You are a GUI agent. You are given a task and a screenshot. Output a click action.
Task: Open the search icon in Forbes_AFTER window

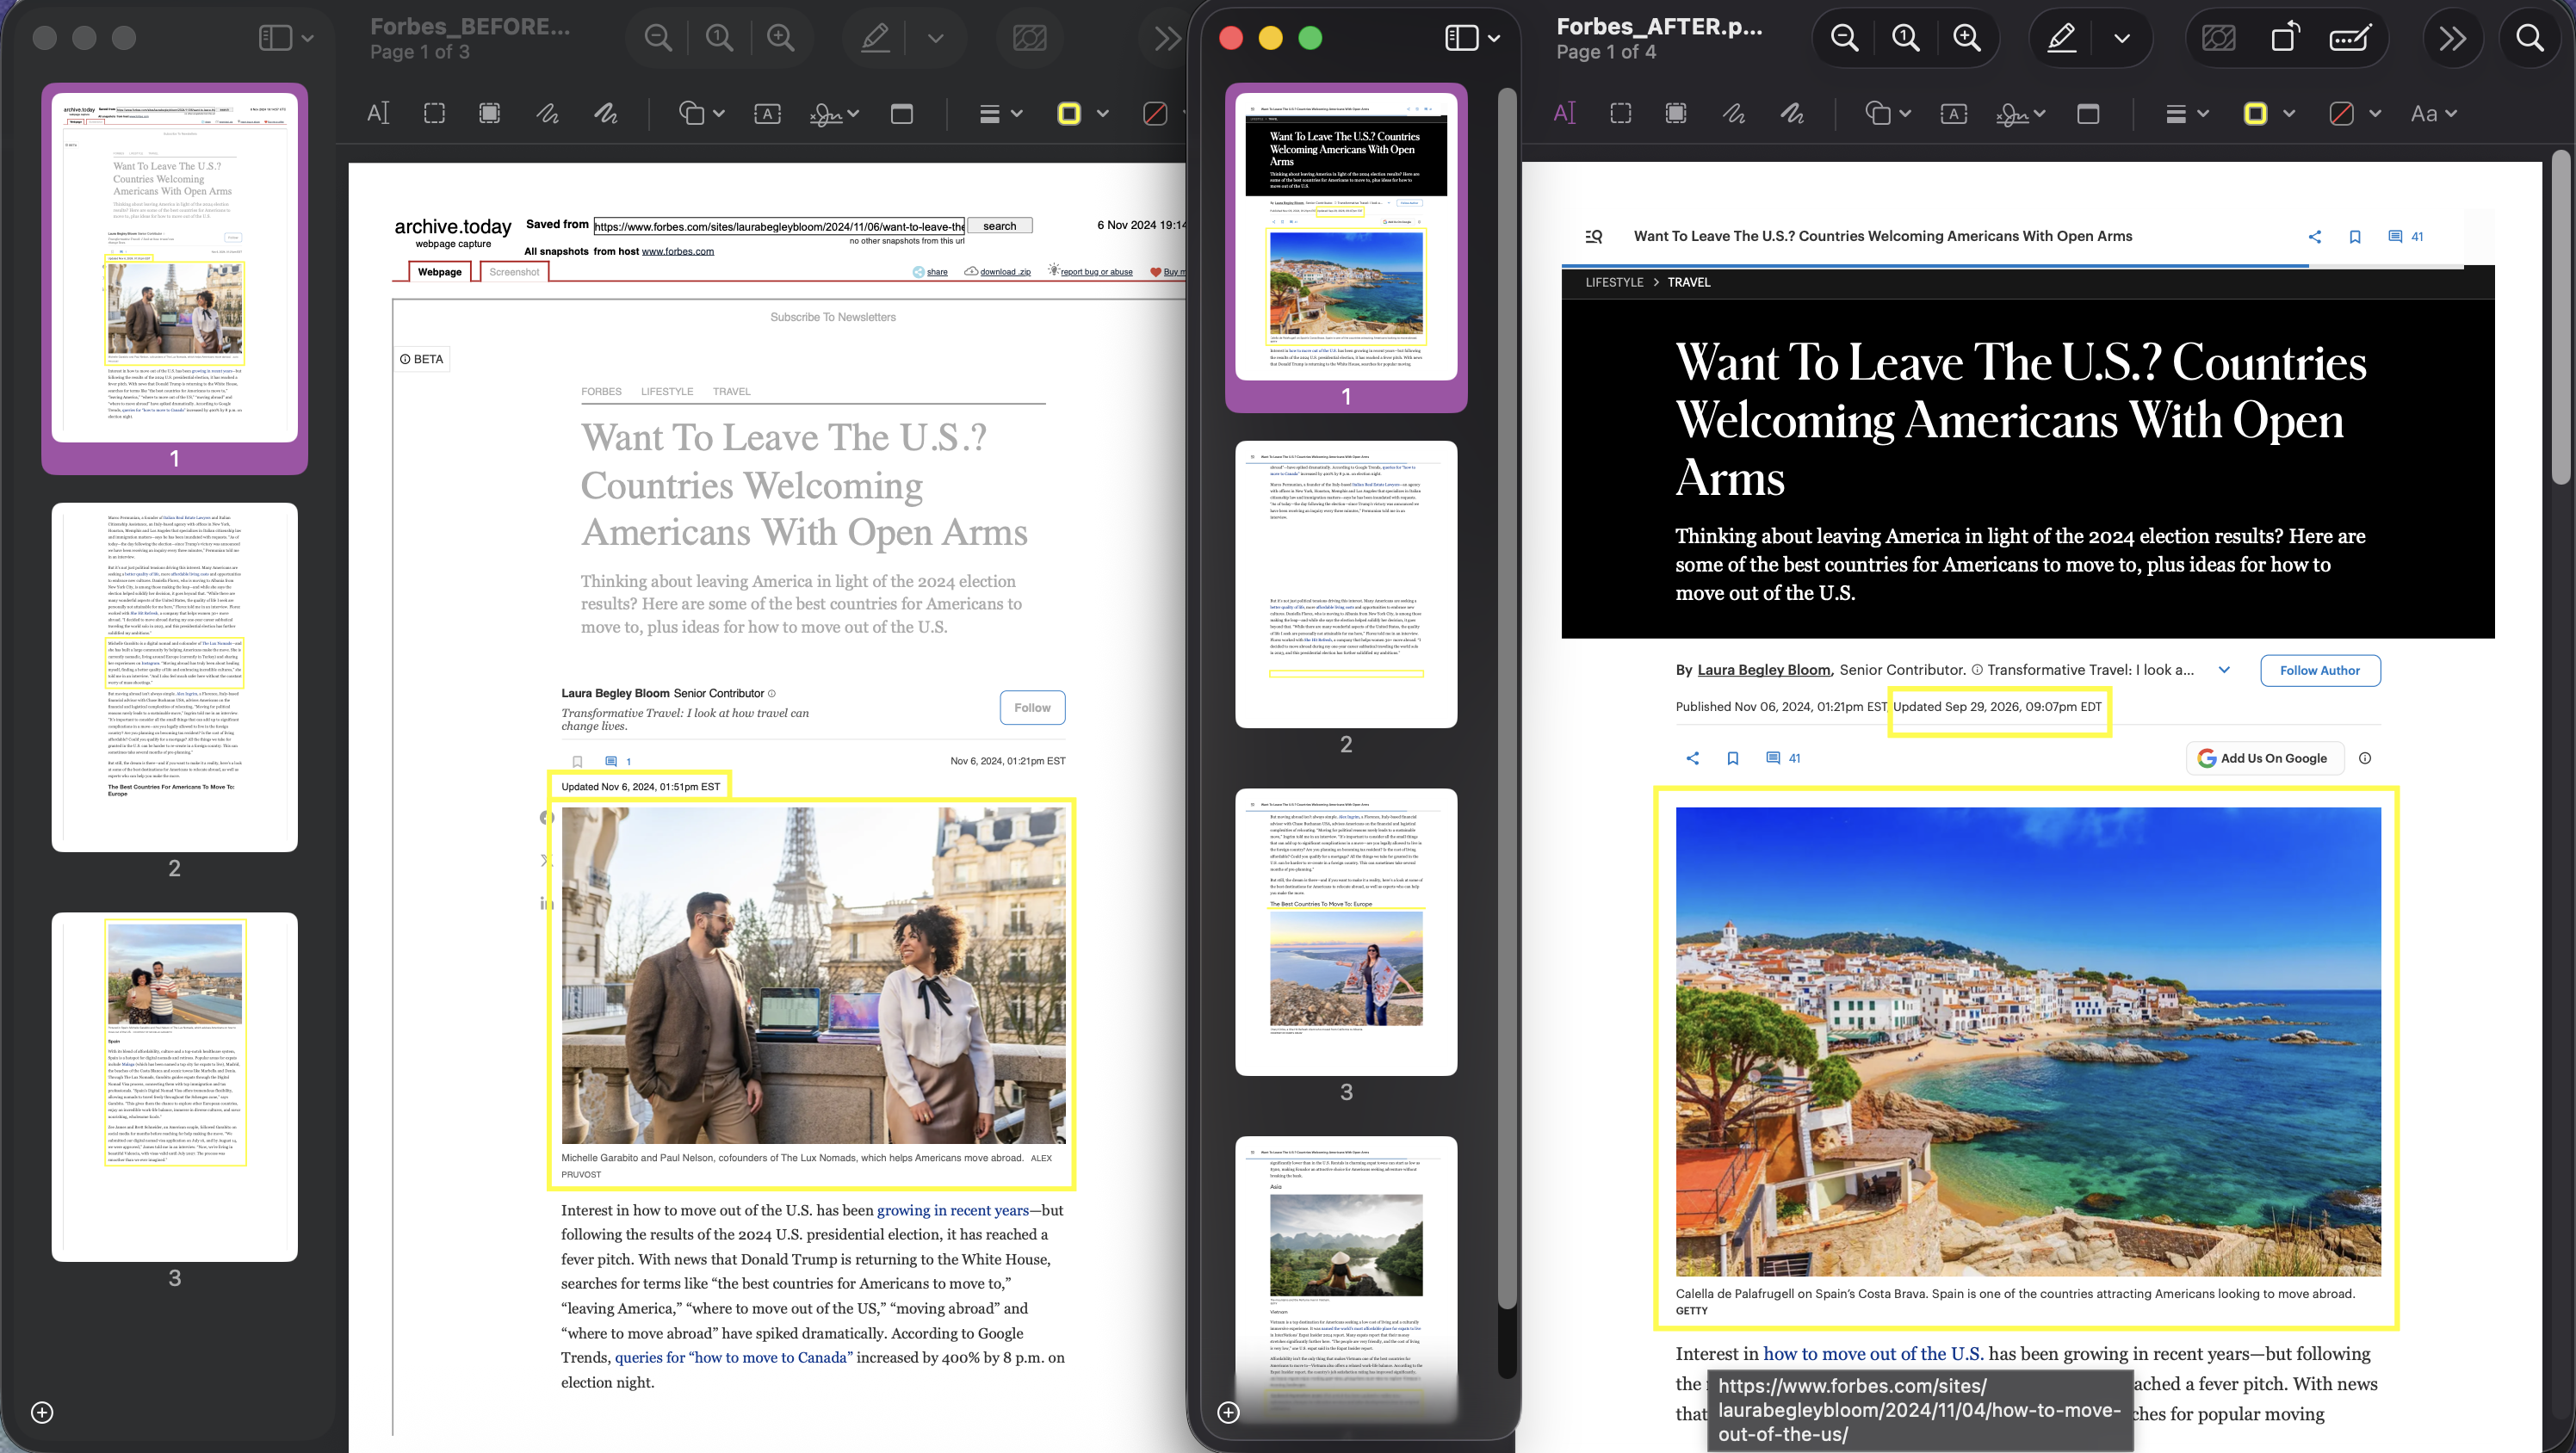coord(2530,38)
